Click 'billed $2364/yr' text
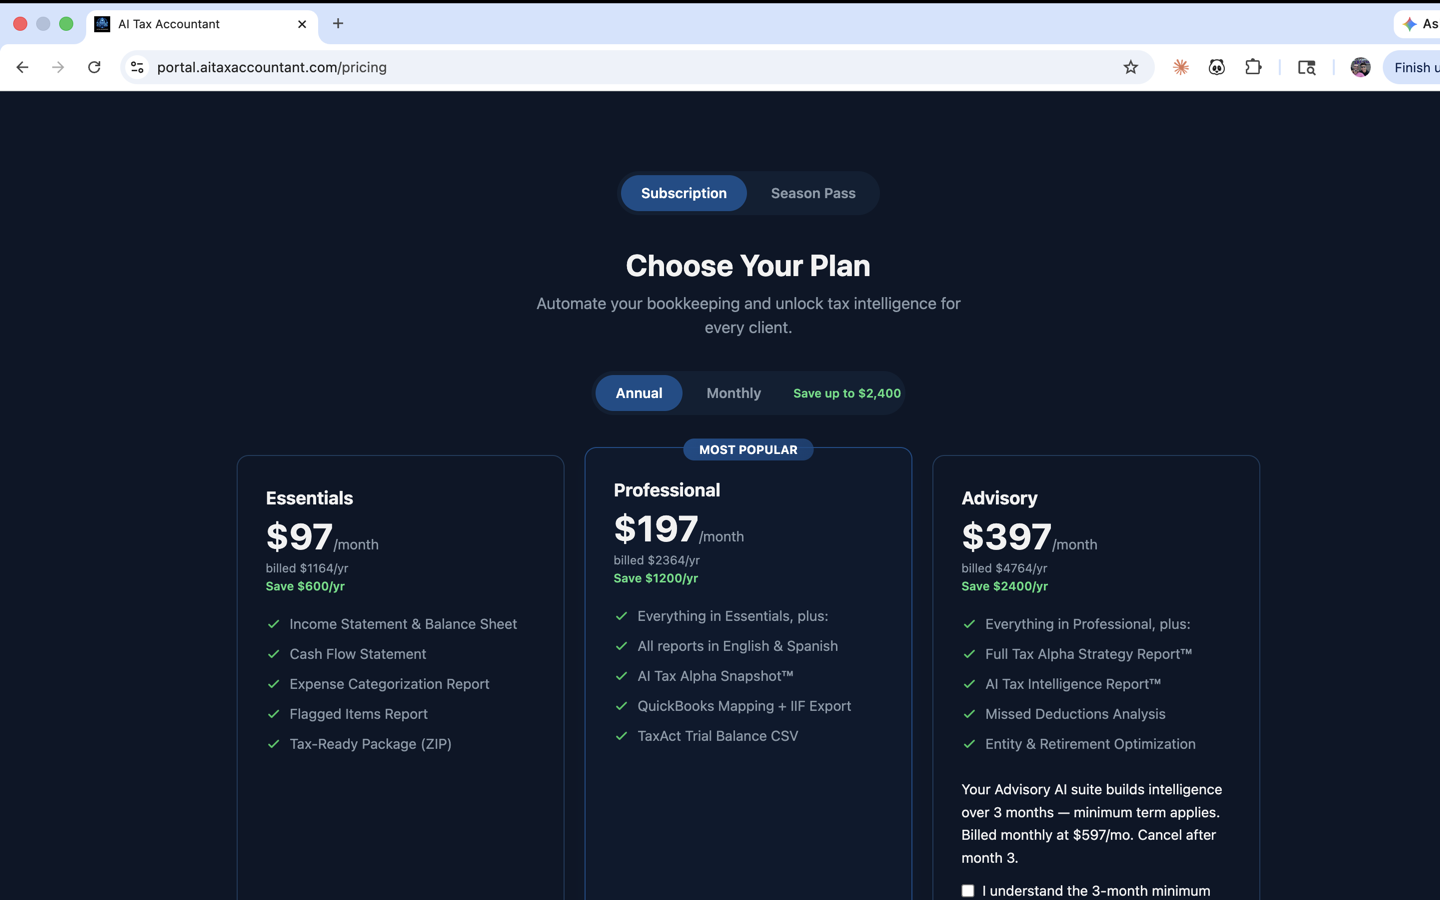 pyautogui.click(x=657, y=560)
